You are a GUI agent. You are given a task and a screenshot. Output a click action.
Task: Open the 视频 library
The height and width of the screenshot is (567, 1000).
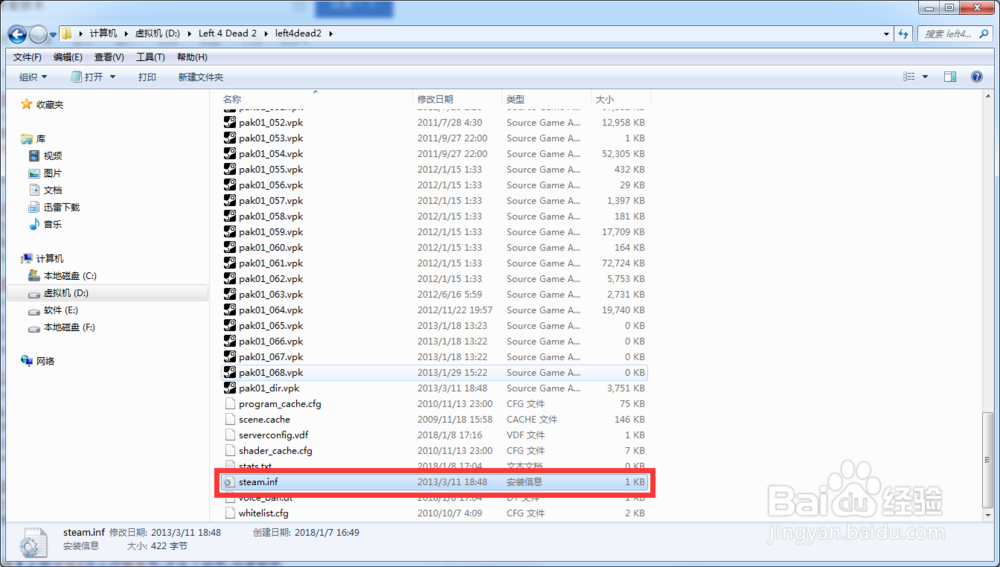click(x=45, y=156)
